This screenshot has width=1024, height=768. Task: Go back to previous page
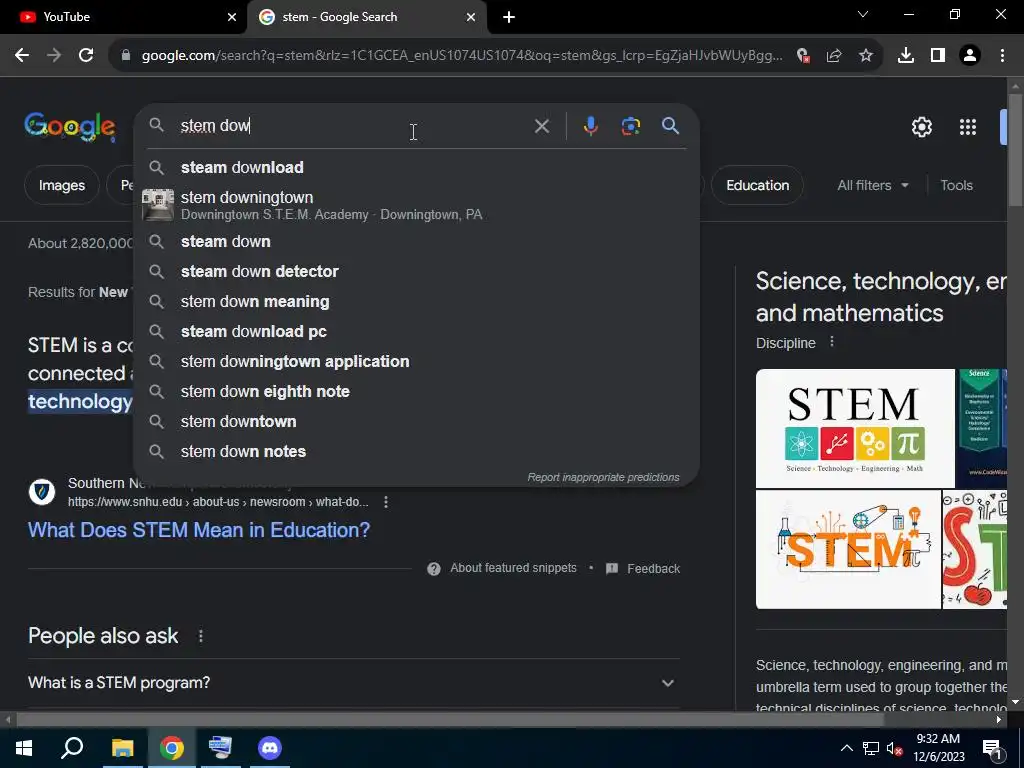pyautogui.click(x=22, y=56)
